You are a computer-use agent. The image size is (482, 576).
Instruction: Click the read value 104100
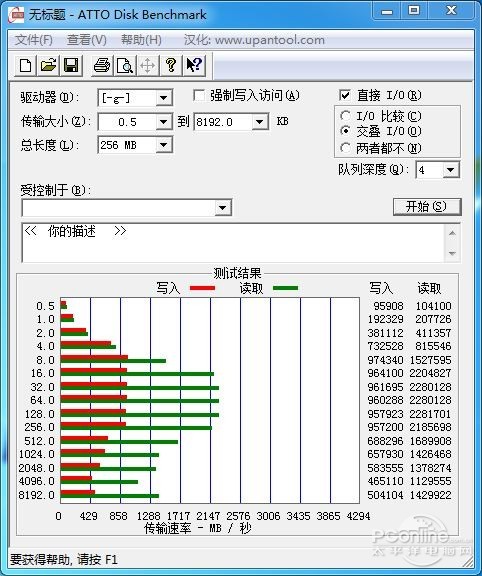coord(434,306)
